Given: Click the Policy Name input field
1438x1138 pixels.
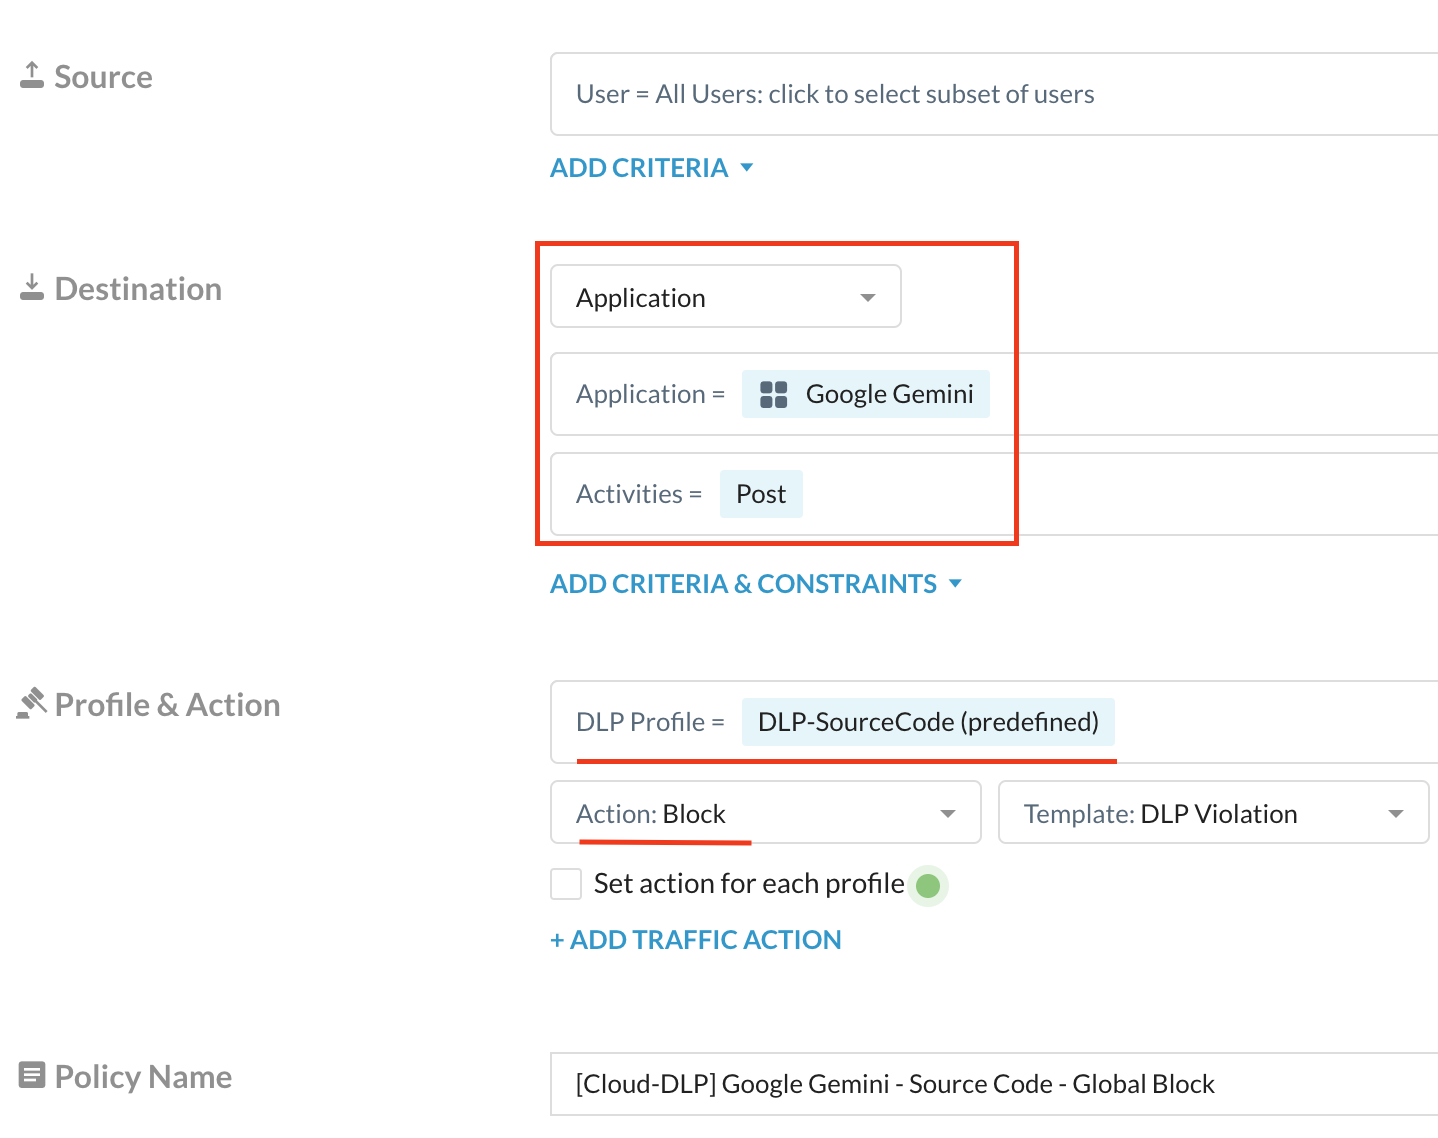Looking at the screenshot, I should tap(994, 1084).
